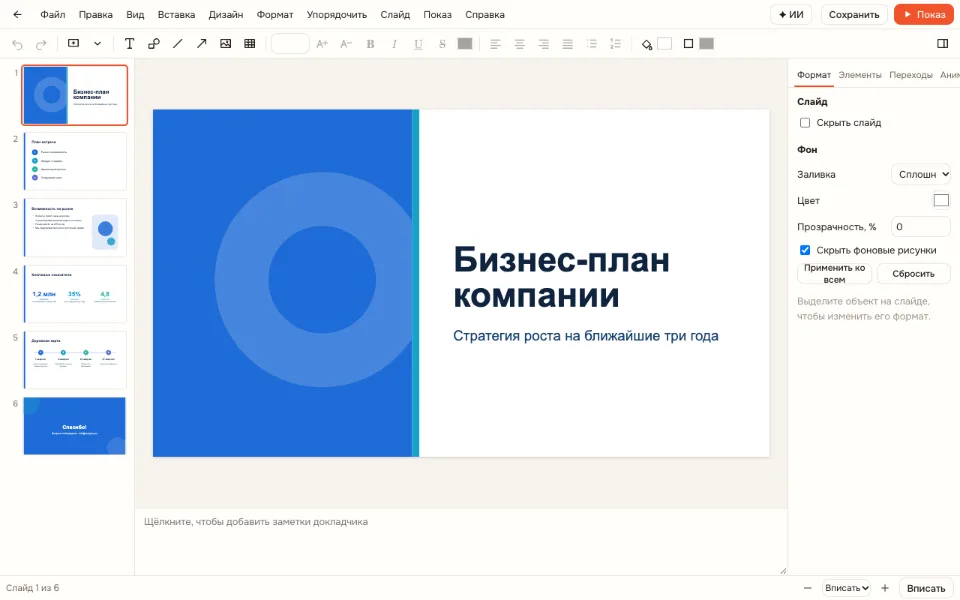Screen dimensions: 960x600
Task: Apply a numbered list
Action: [615, 44]
